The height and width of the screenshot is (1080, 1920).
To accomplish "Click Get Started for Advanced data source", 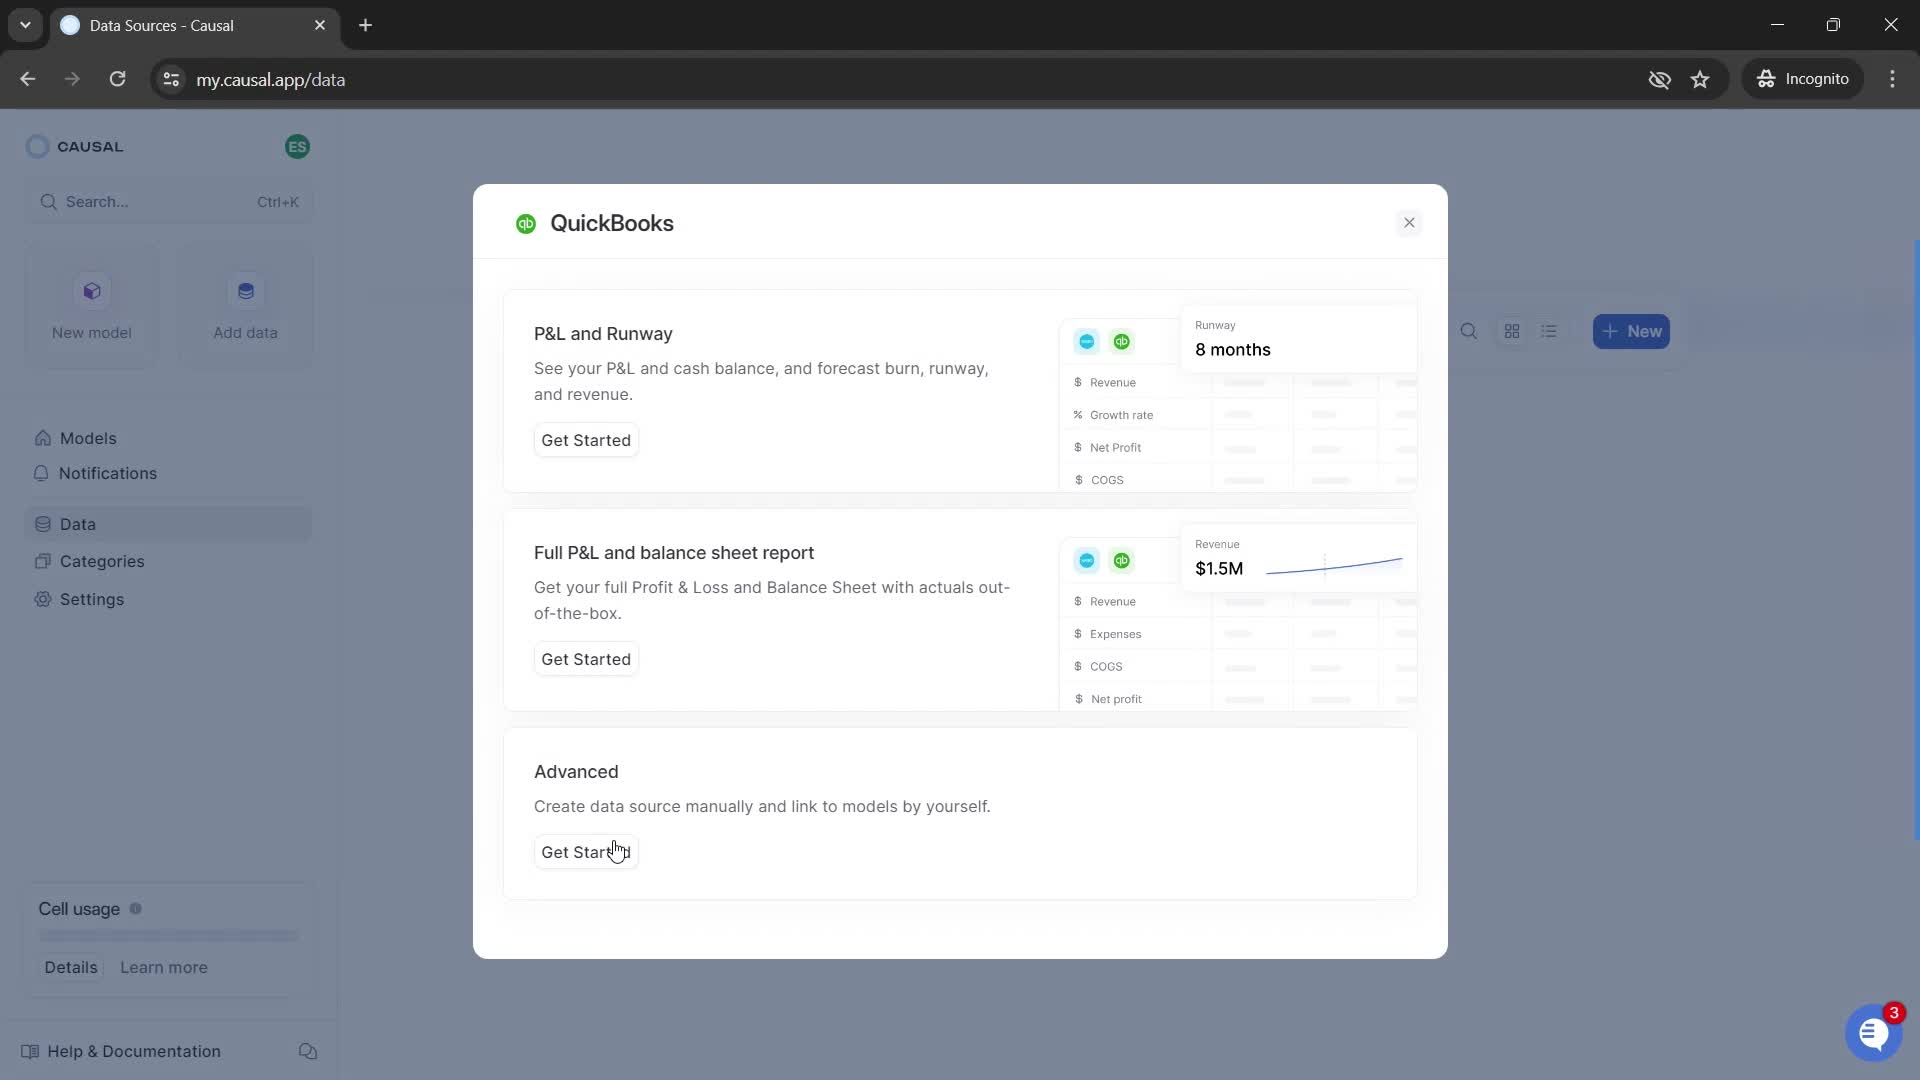I will [x=585, y=852].
